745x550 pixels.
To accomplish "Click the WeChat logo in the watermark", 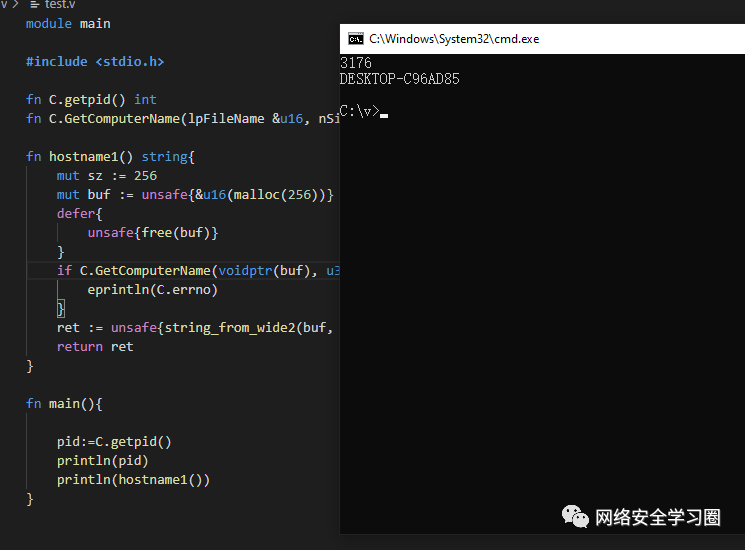I will click(x=574, y=517).
